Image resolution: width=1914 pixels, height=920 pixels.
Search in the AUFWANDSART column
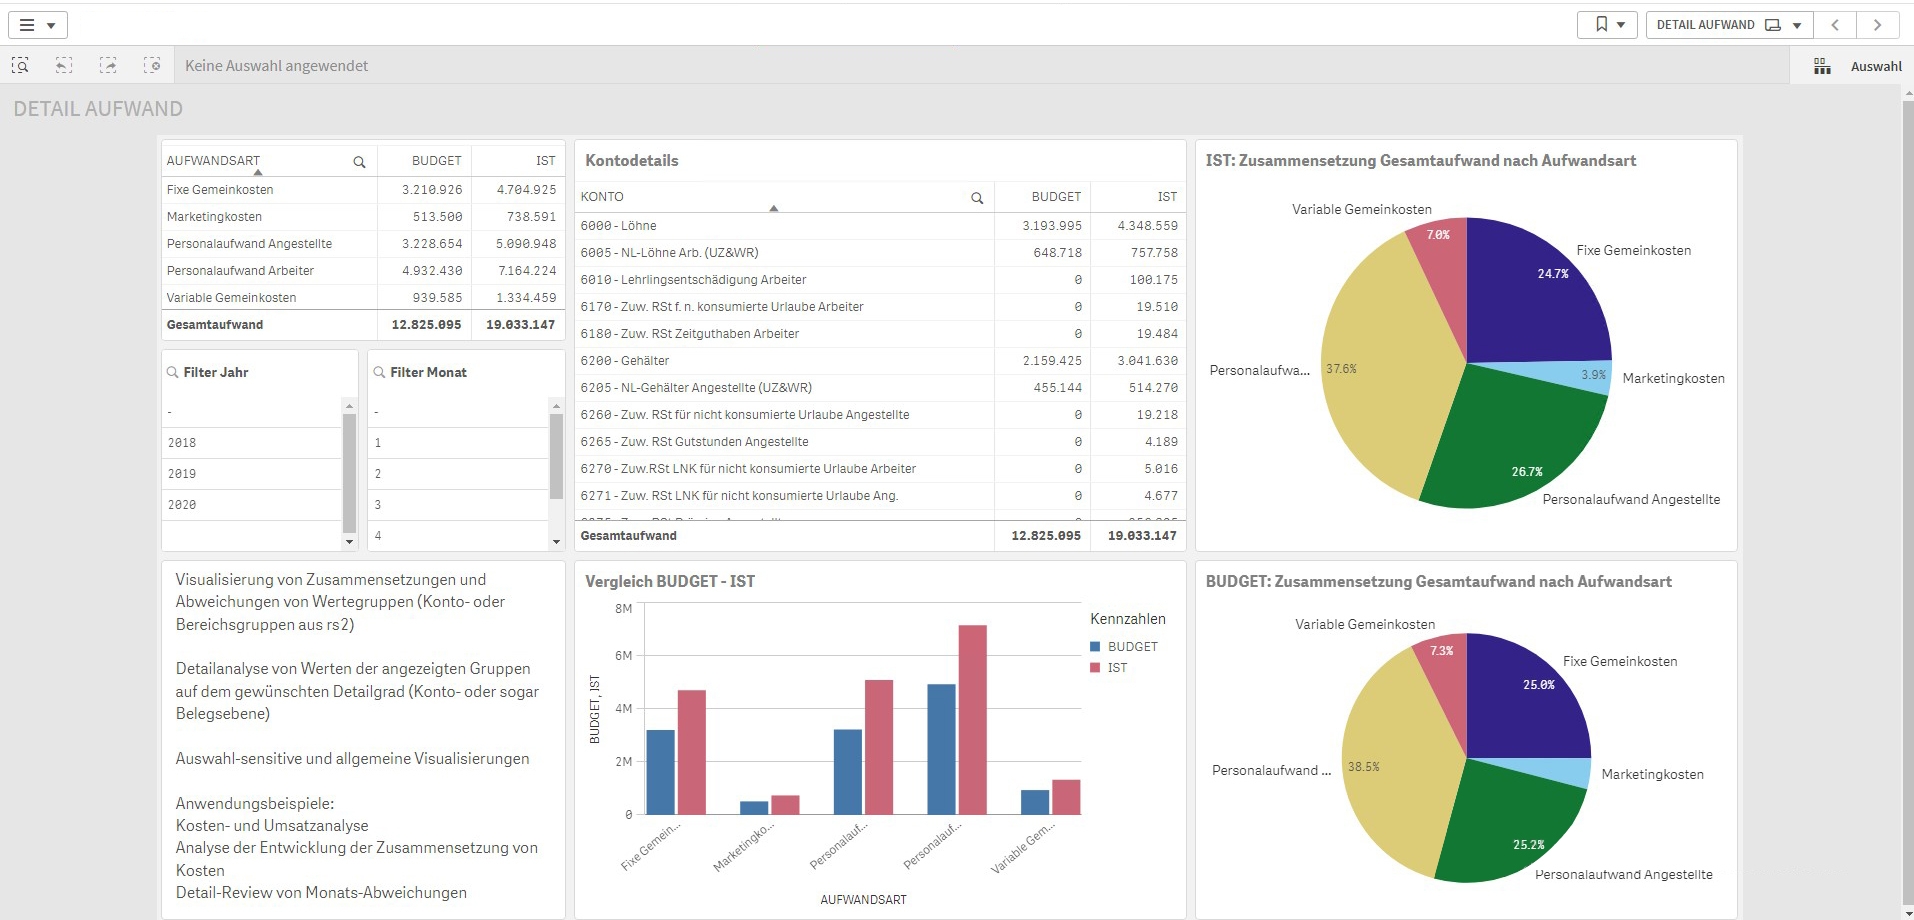click(359, 161)
